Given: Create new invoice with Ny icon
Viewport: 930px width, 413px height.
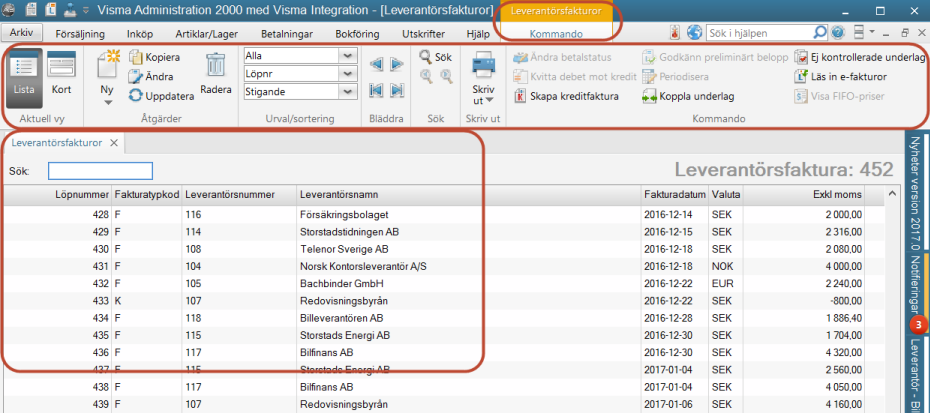Looking at the screenshot, I should tap(108, 64).
